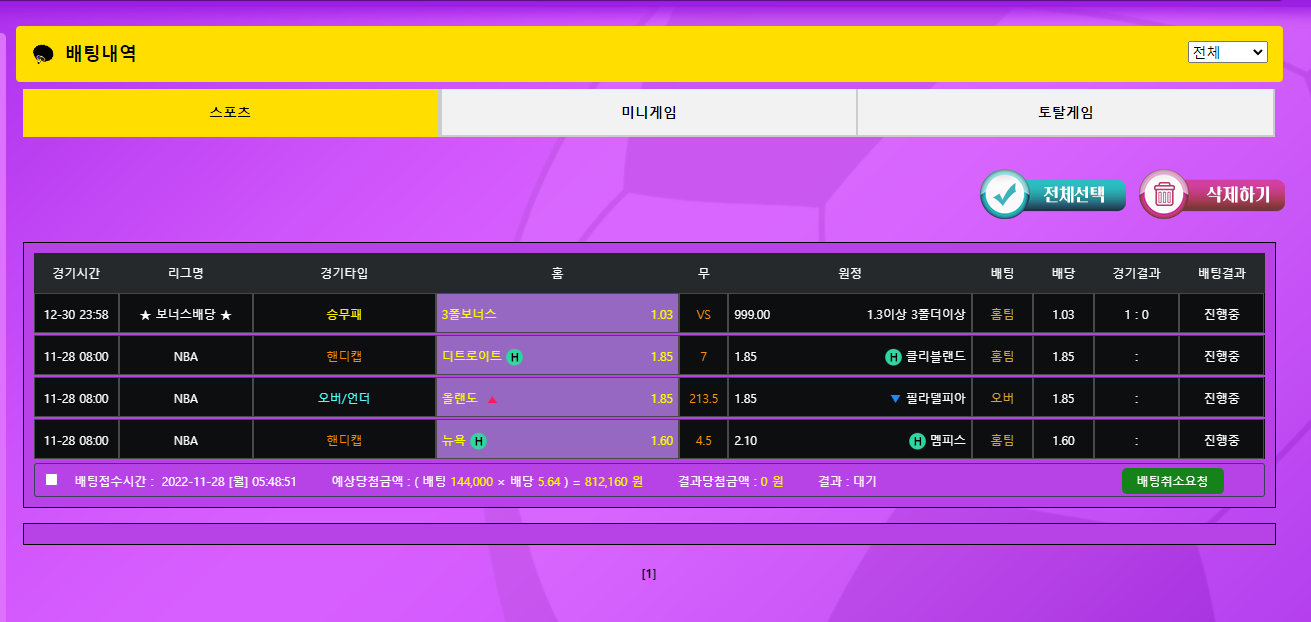Screen dimensions: 1311x622
Task: Click the blue down arrow beside 필라델피아
Action: pos(895,399)
